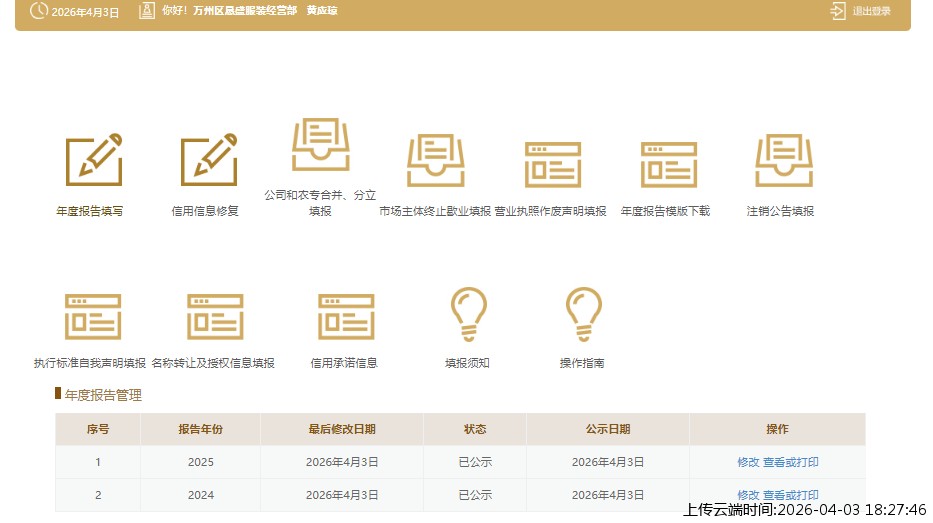Click 修改 link for the 2024 report
This screenshot has width=933, height=523.
(x=748, y=495)
